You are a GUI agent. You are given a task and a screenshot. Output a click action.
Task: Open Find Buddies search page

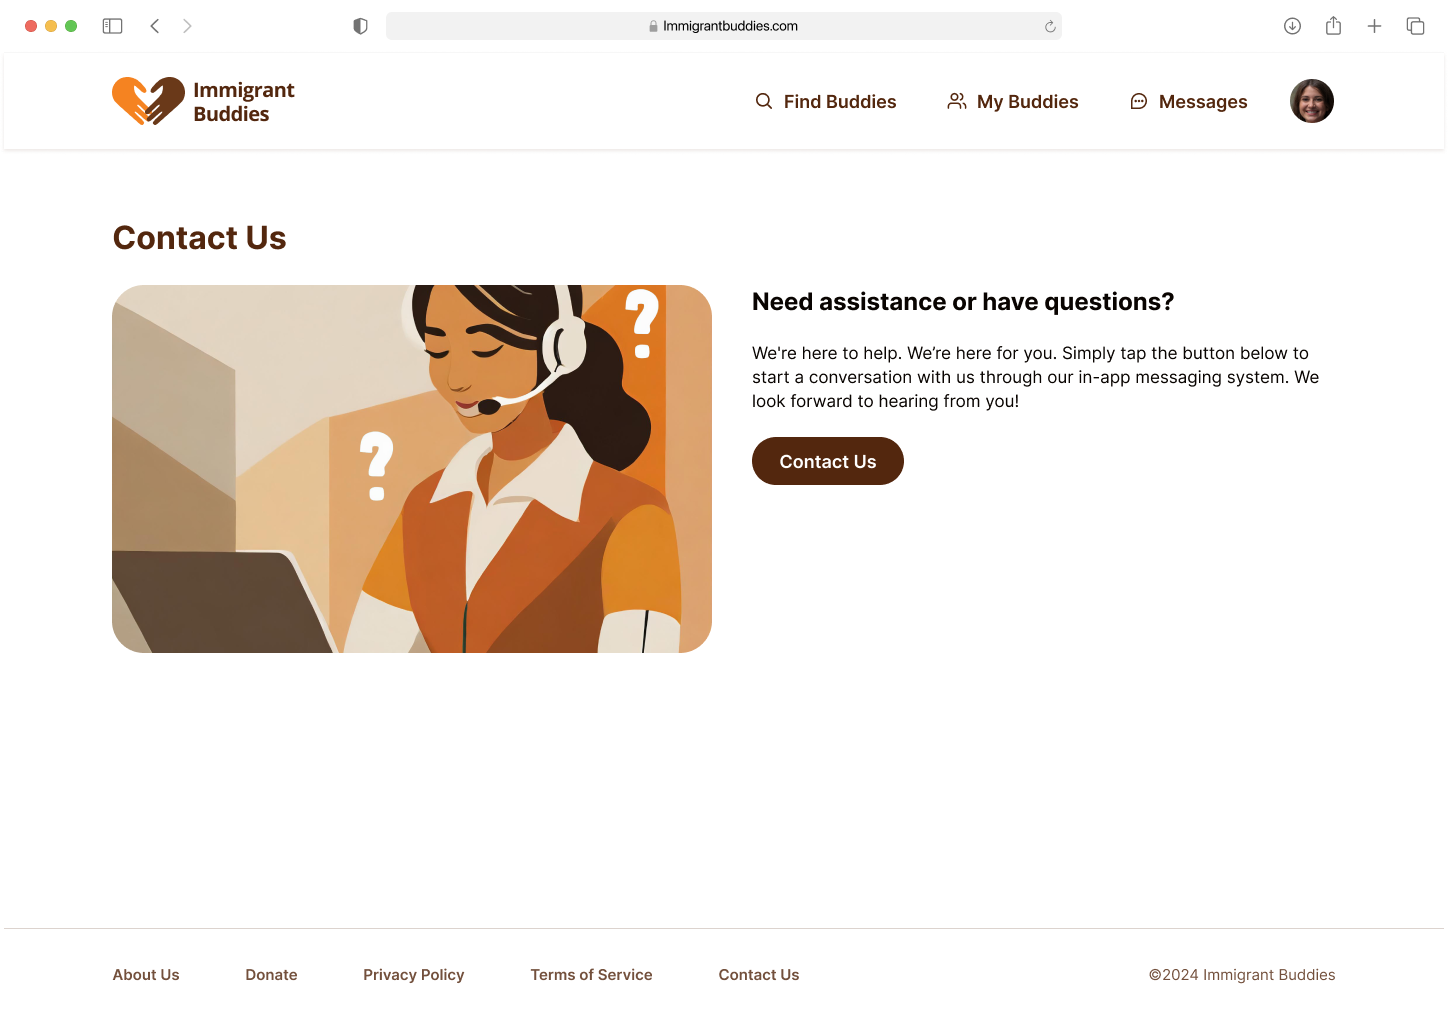[x=826, y=101]
